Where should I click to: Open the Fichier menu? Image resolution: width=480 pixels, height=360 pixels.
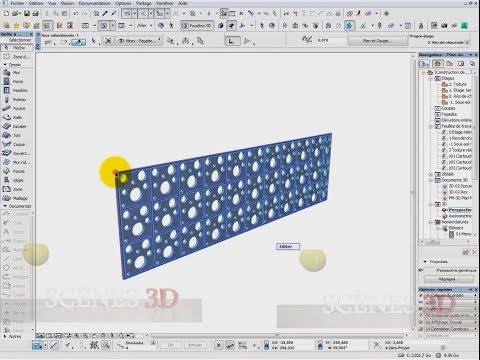pyautogui.click(x=17, y=3)
